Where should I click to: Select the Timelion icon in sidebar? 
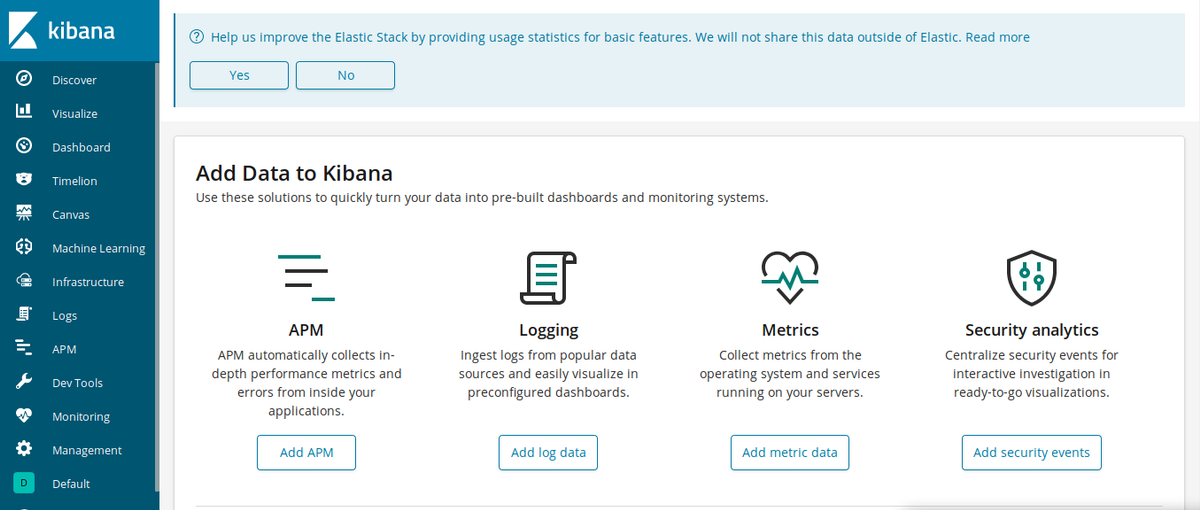tap(24, 180)
